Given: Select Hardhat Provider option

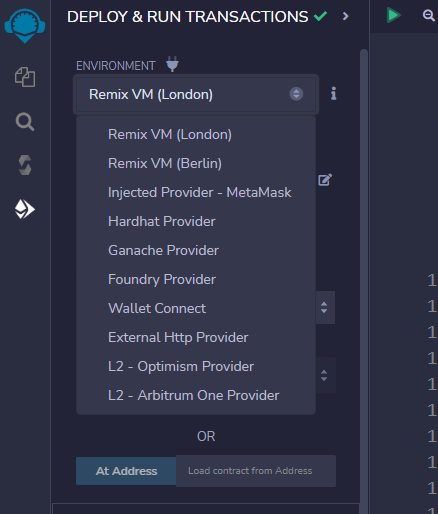Looking at the screenshot, I should coord(162,221).
